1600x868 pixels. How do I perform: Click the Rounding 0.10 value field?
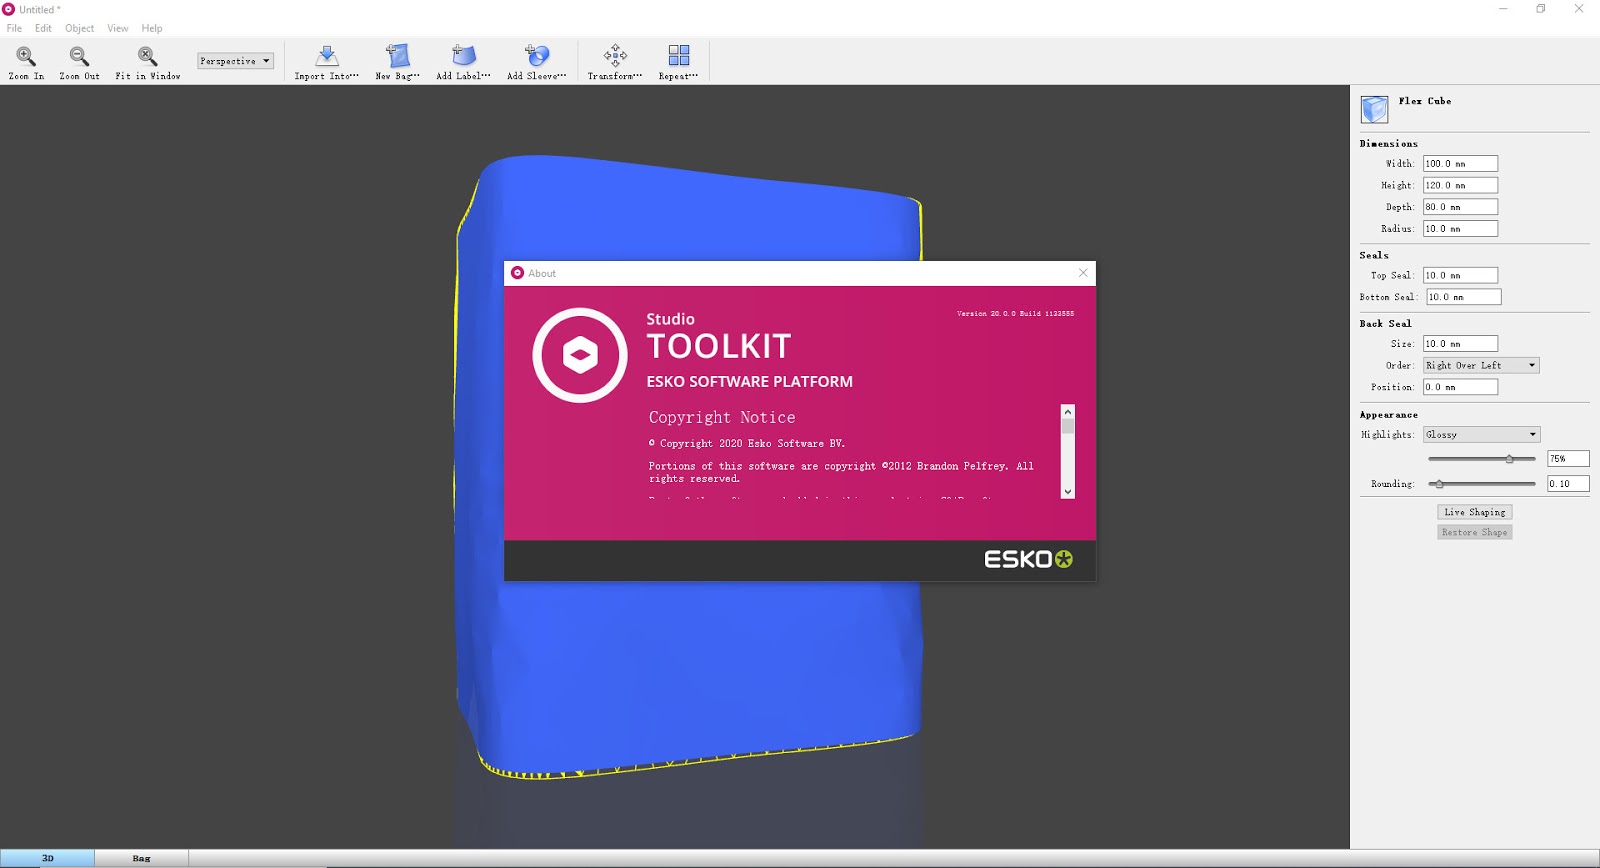click(1568, 484)
